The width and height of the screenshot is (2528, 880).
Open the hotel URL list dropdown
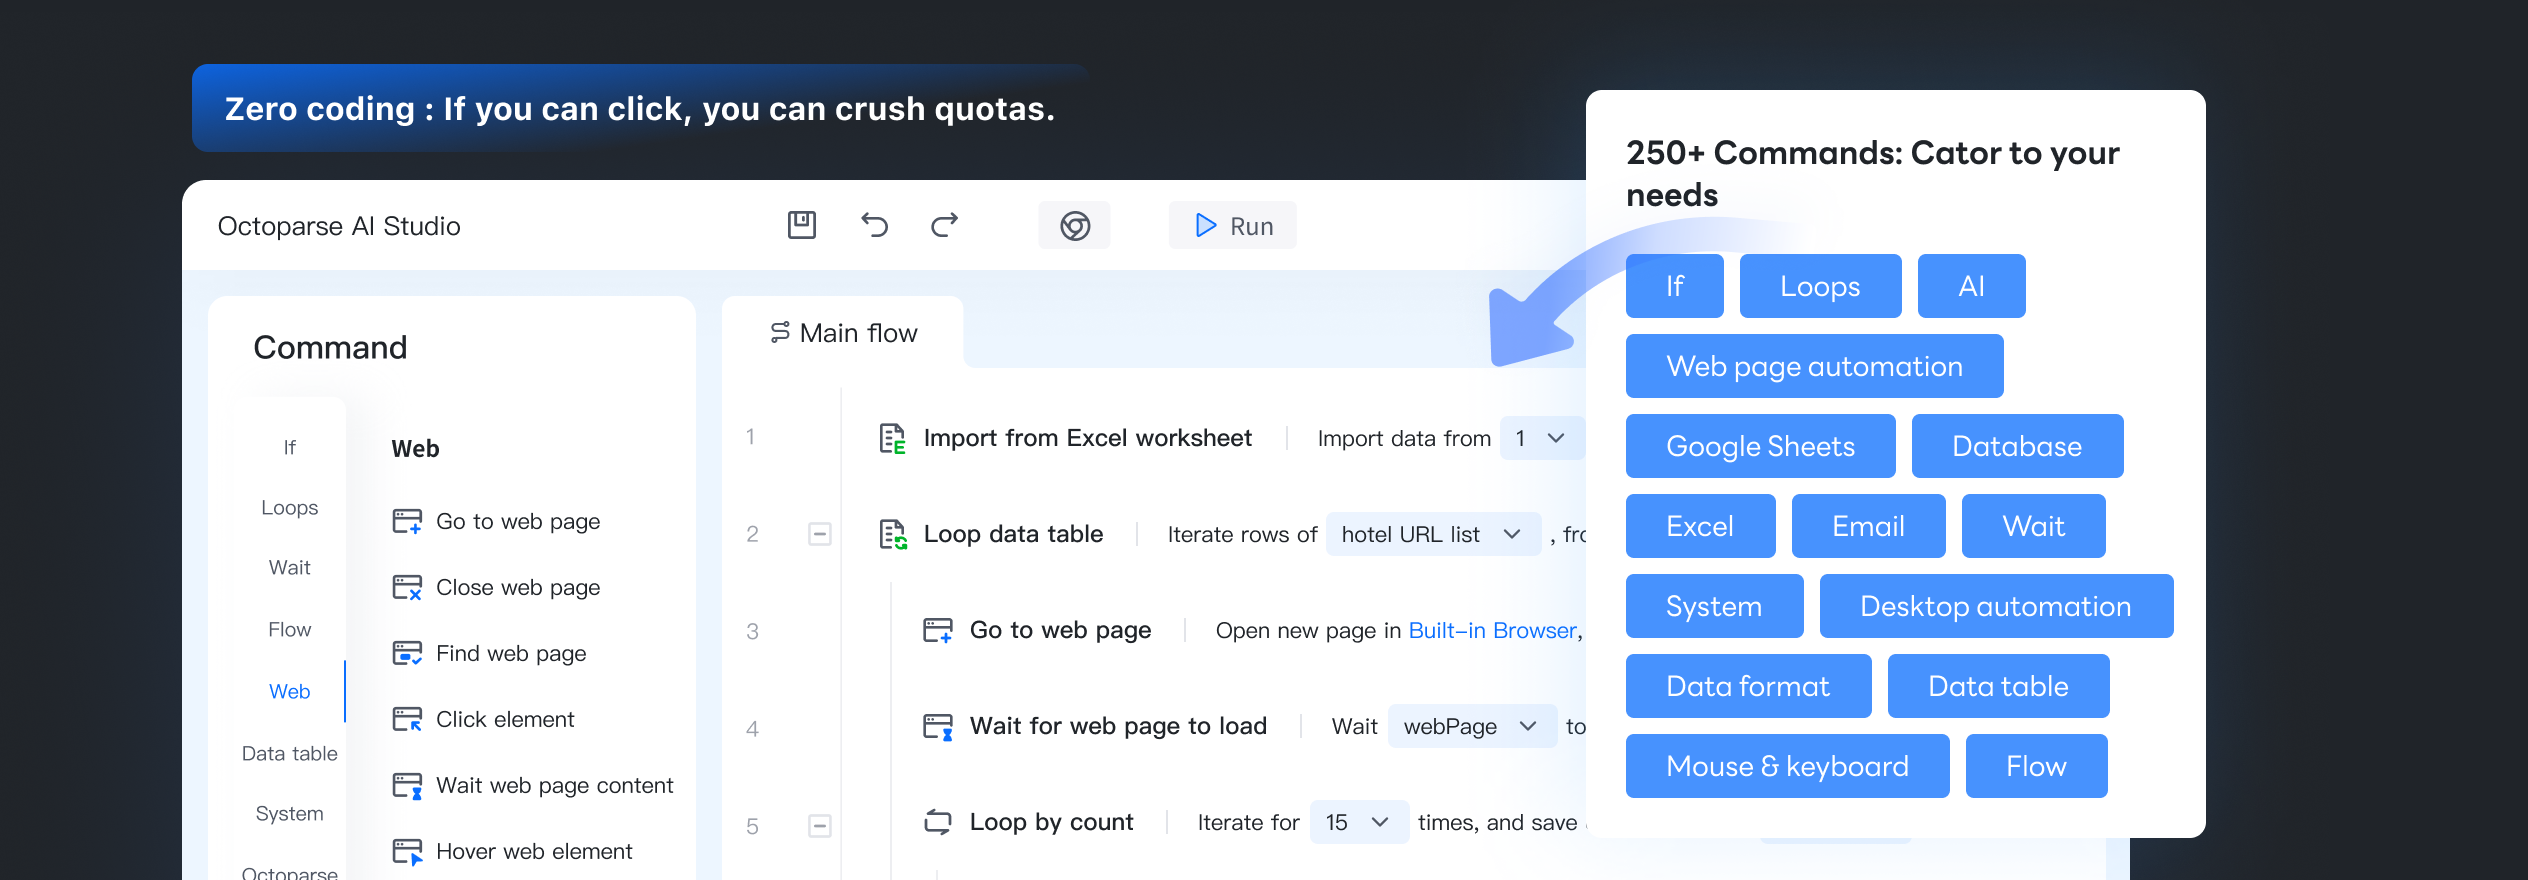pos(1433,534)
